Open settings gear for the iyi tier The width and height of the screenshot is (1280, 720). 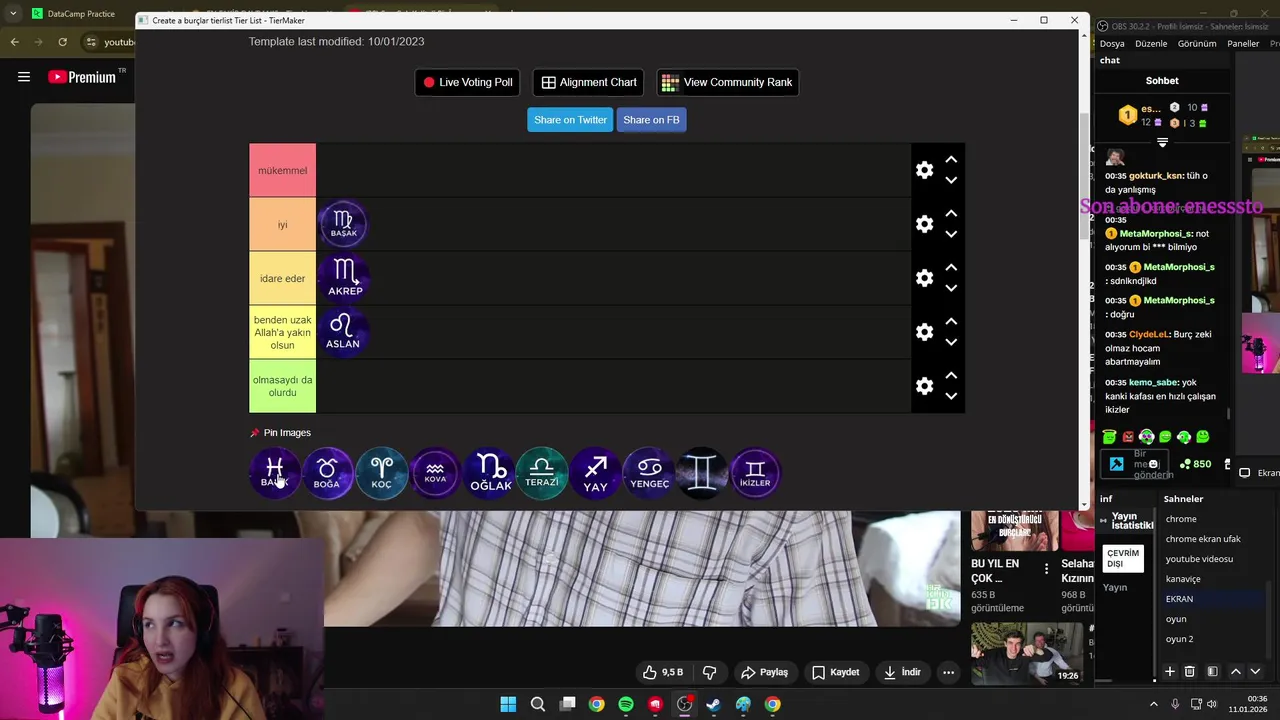[x=924, y=224]
